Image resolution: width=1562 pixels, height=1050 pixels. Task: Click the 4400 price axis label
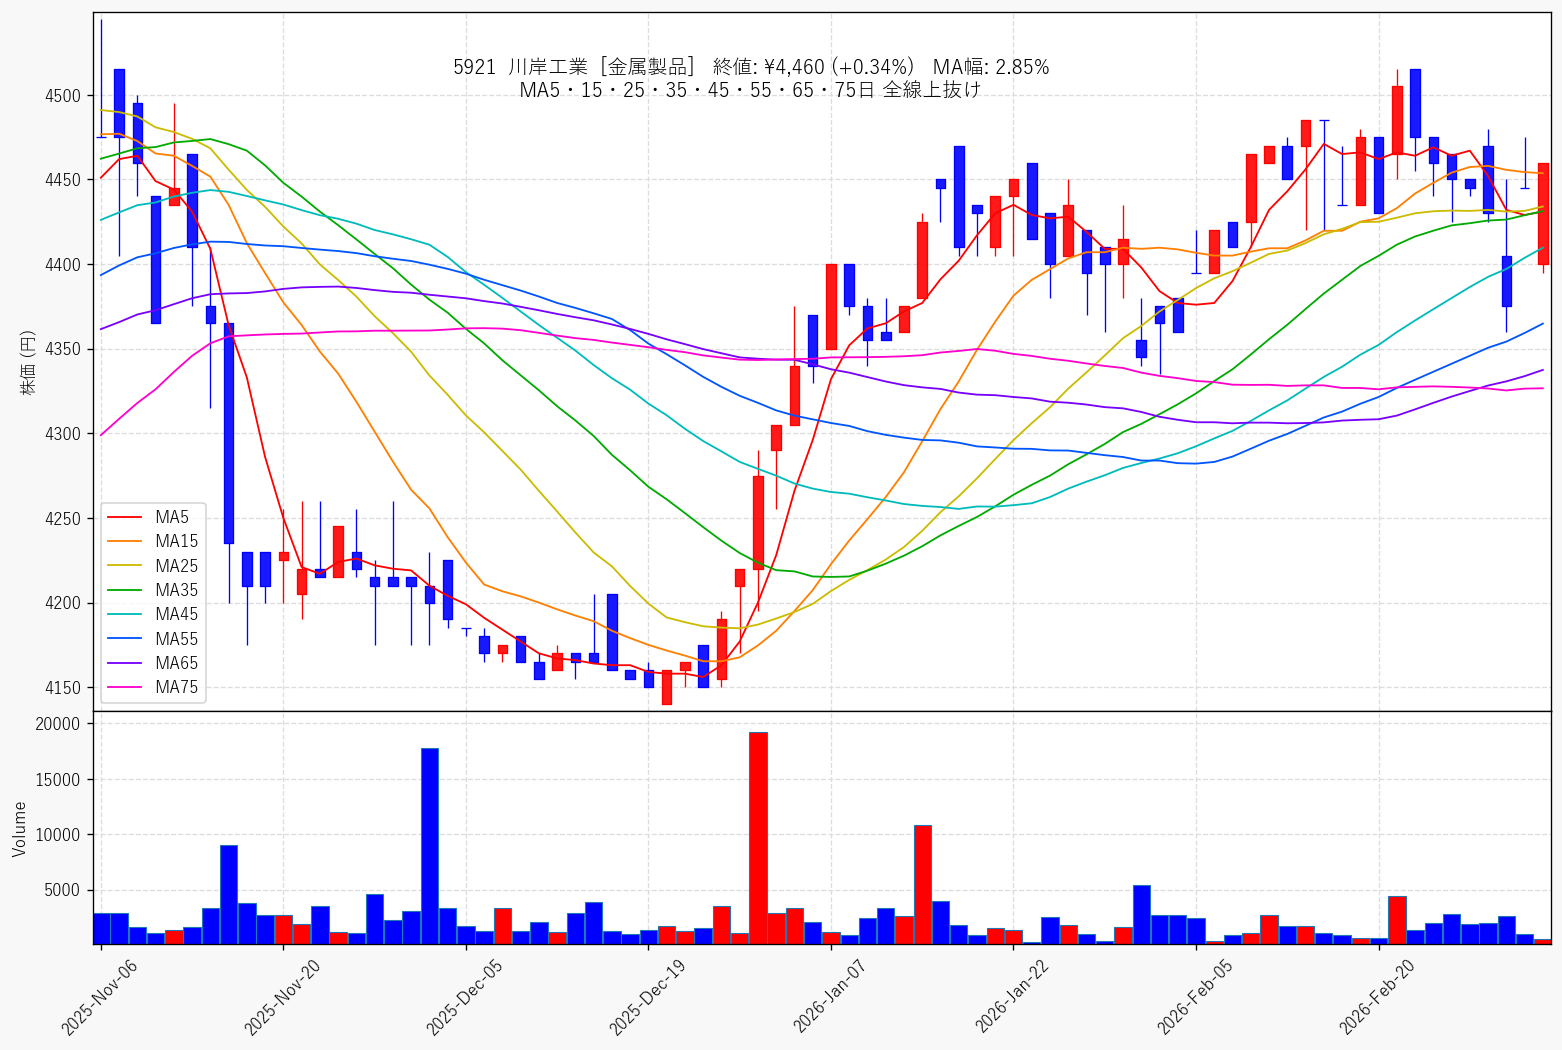63,265
